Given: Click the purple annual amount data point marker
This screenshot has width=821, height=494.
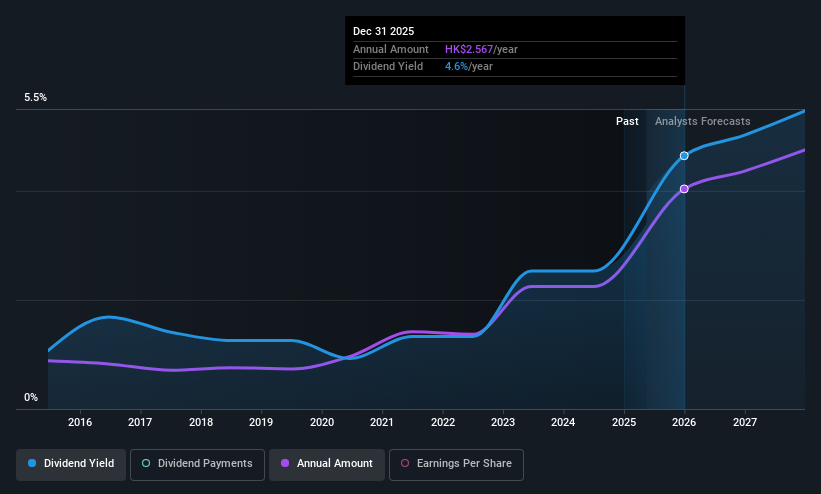Looking at the screenshot, I should click(684, 189).
